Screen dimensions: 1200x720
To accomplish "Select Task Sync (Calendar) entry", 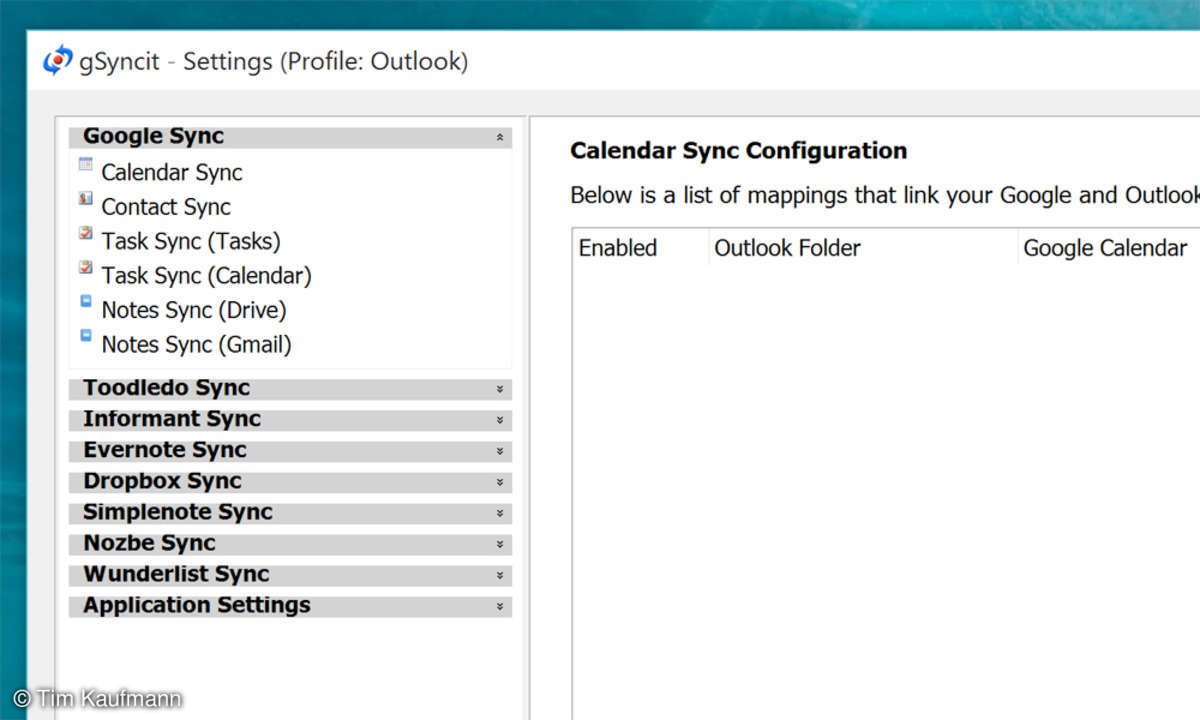I will [x=206, y=275].
